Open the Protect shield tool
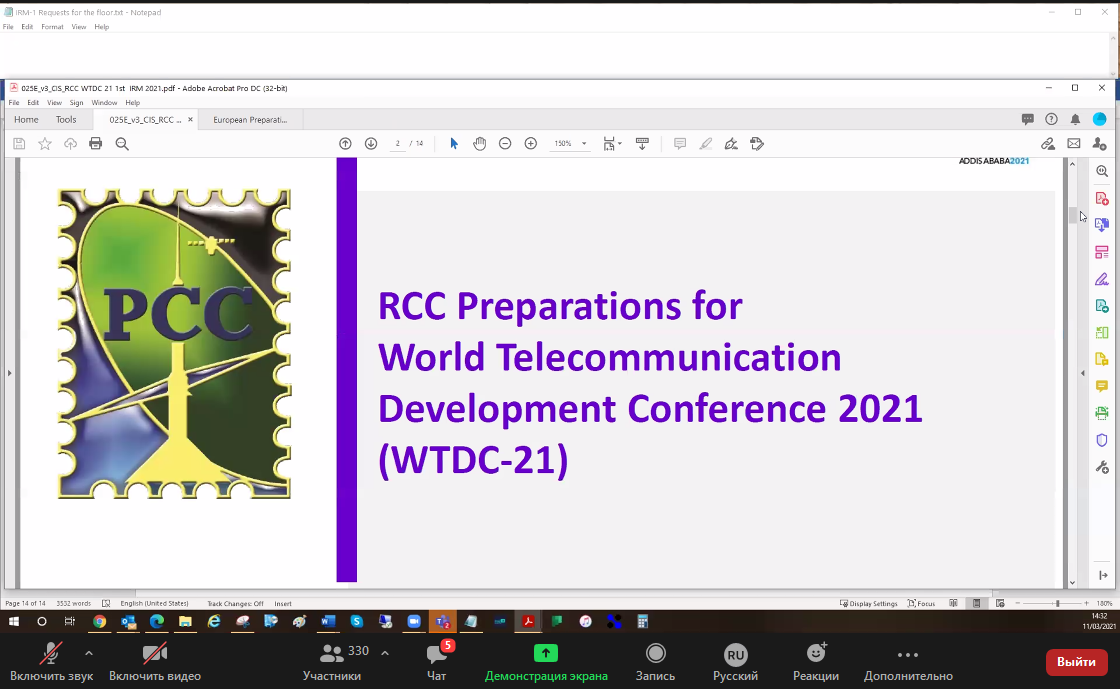The height and width of the screenshot is (689, 1120). pyautogui.click(x=1102, y=440)
